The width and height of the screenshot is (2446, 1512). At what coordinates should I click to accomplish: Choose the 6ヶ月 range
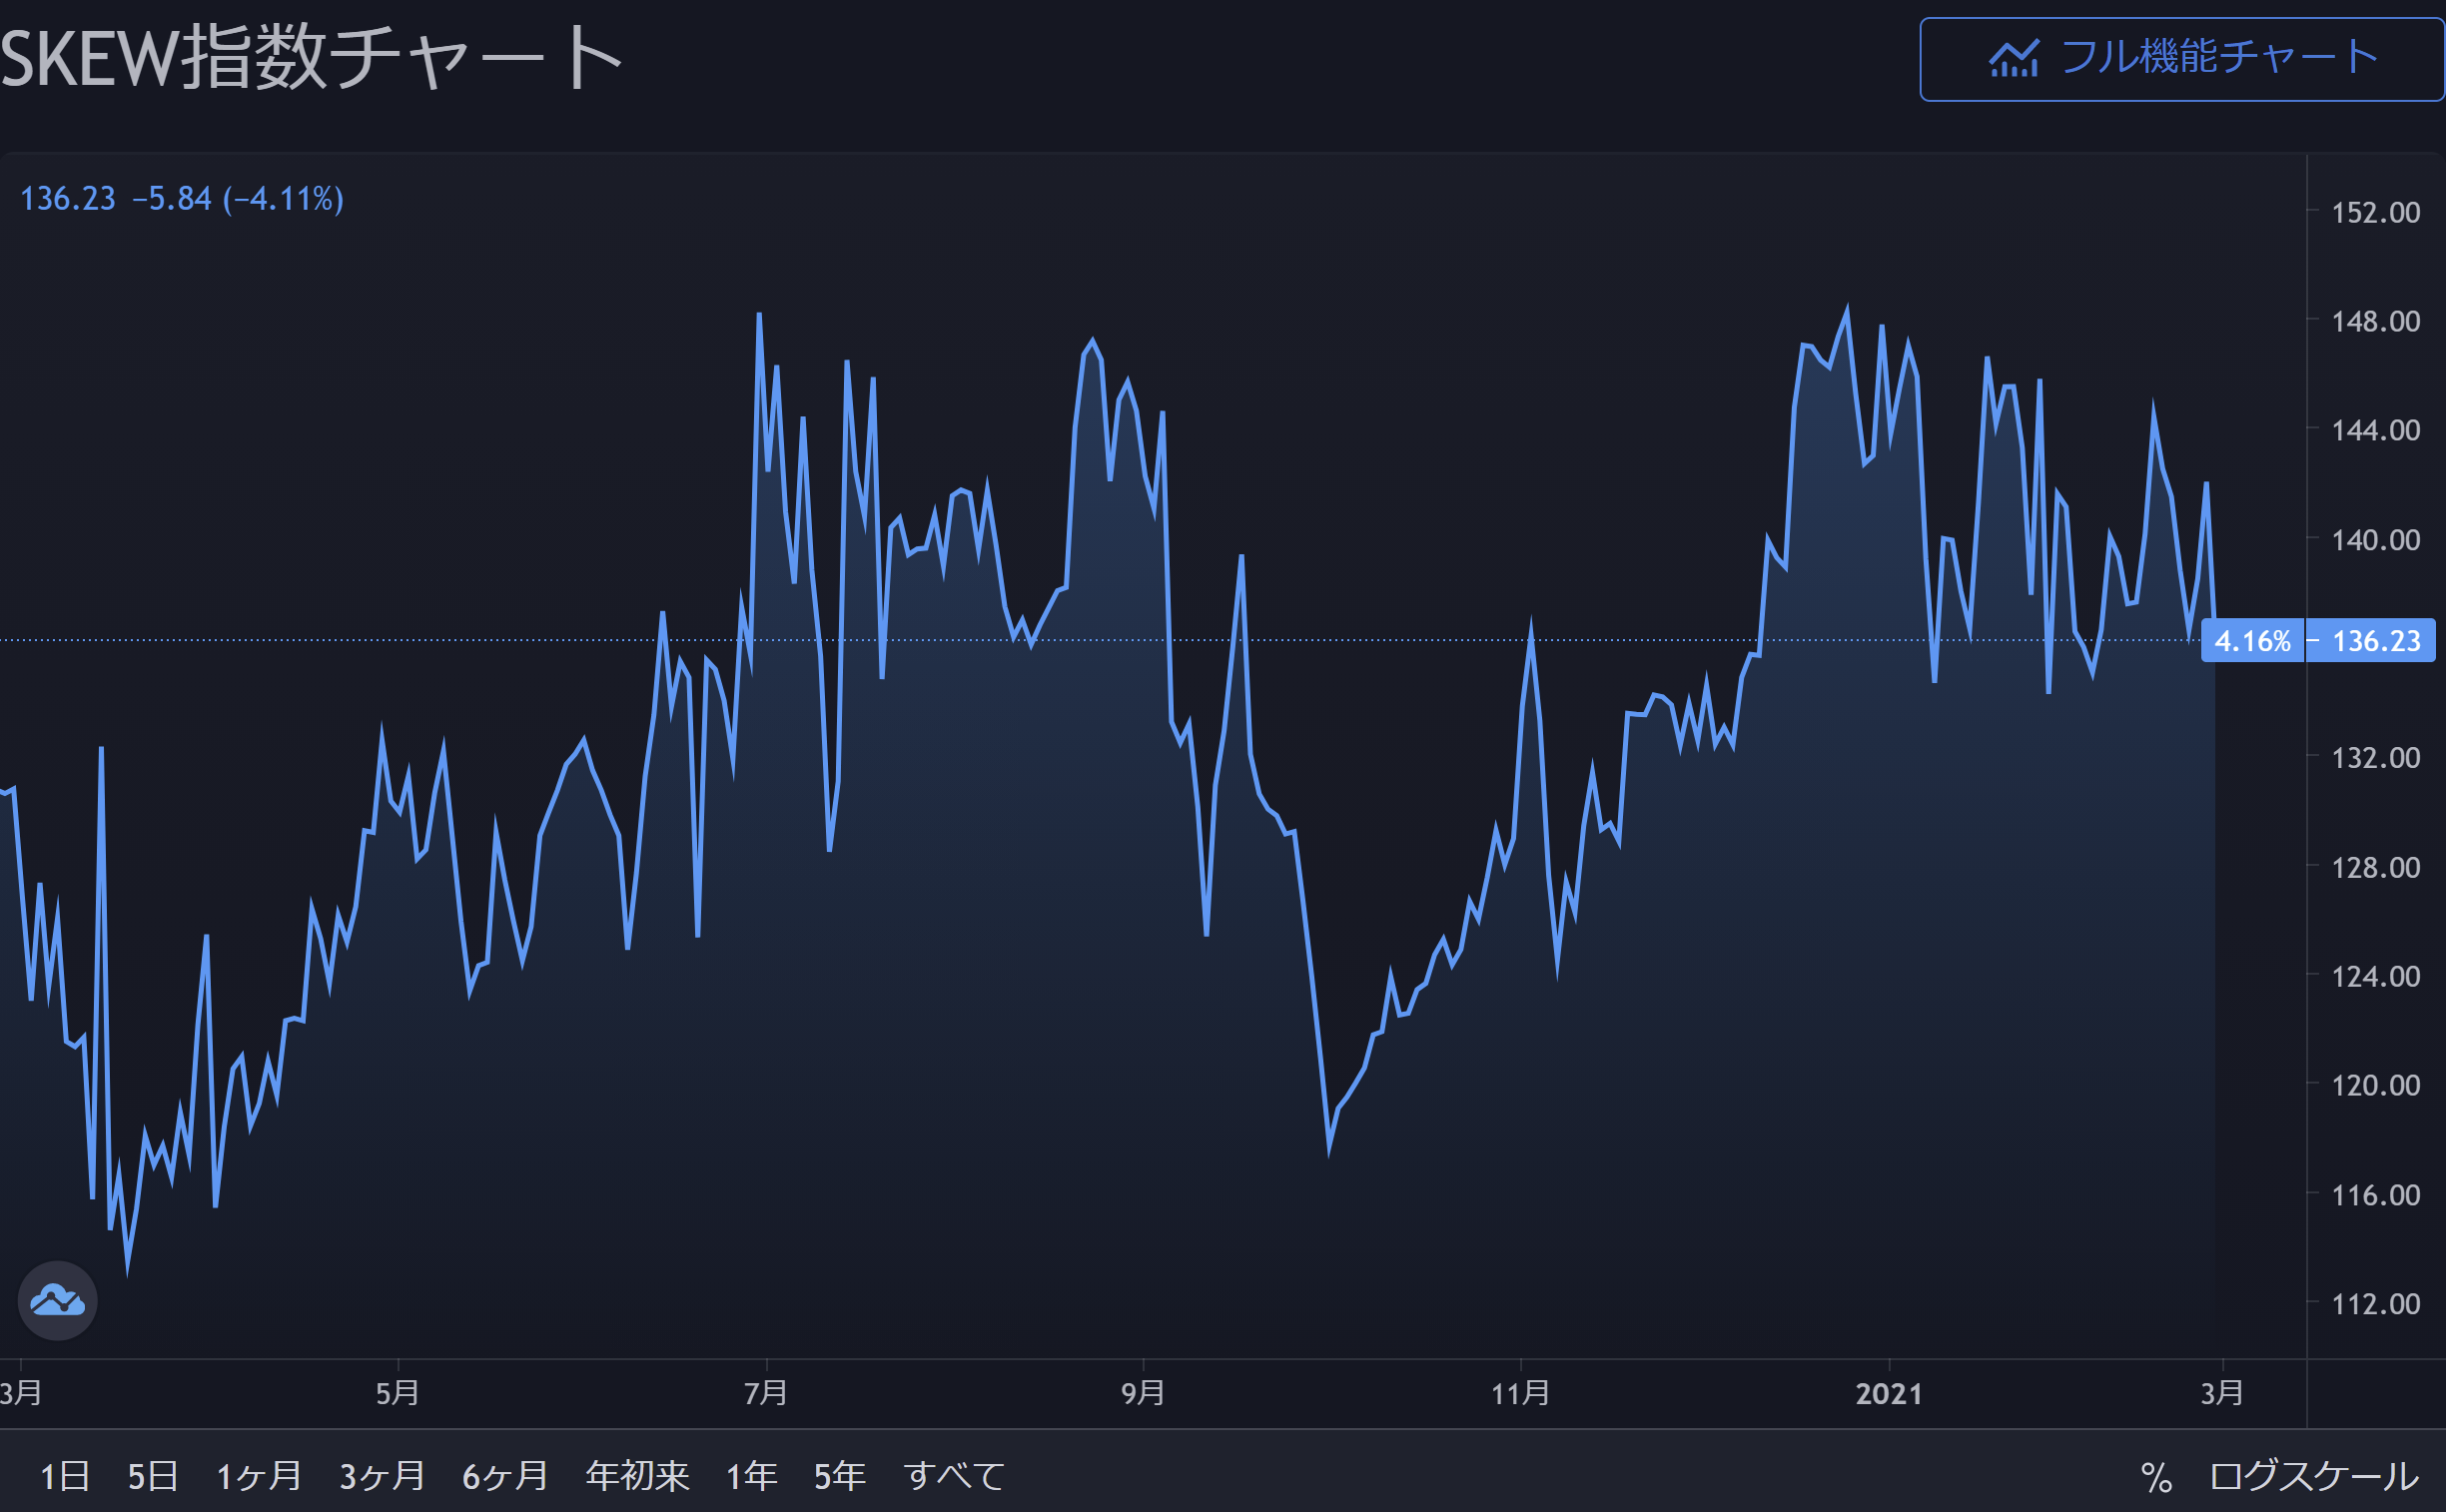click(505, 1476)
